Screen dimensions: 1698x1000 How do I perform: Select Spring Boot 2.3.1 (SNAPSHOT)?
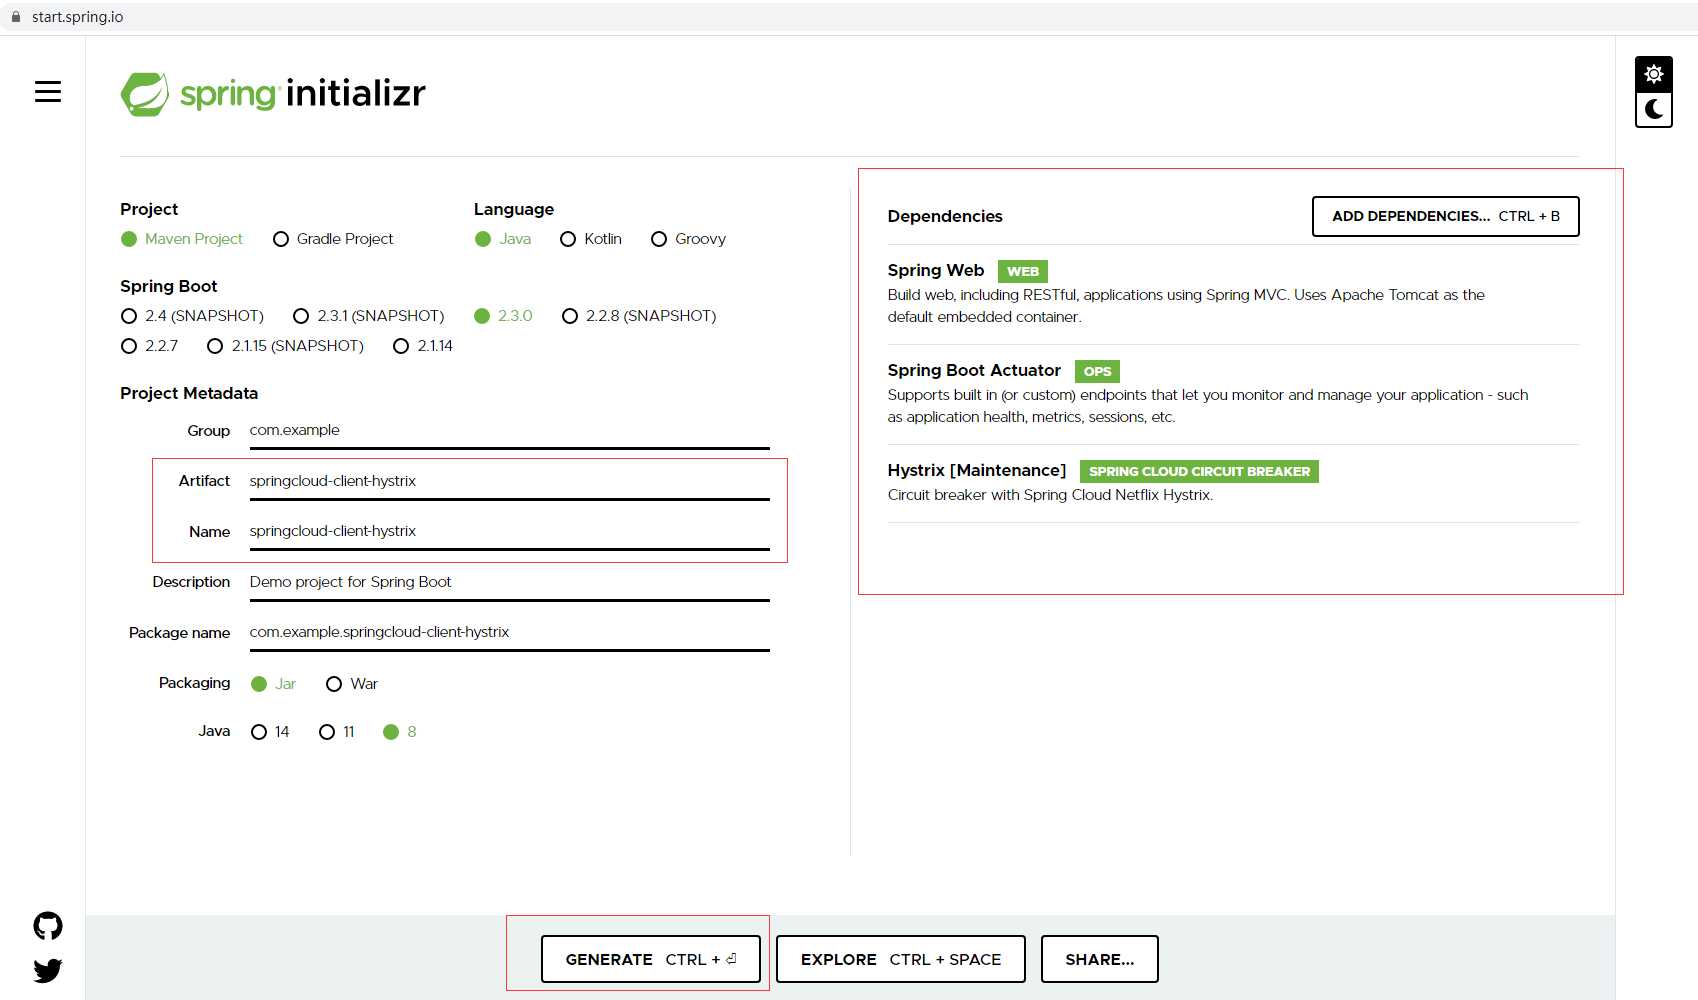point(368,316)
